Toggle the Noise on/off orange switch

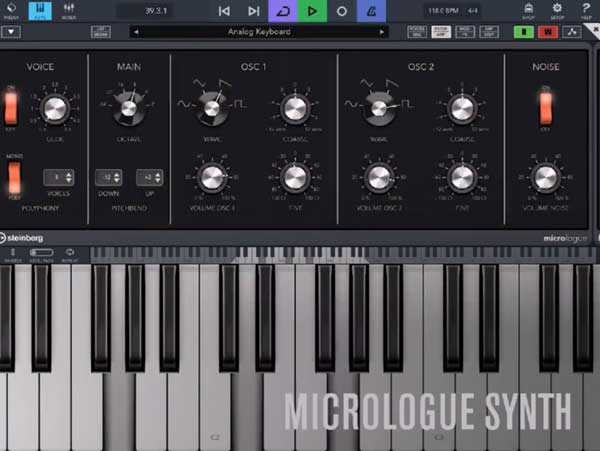[x=546, y=107]
